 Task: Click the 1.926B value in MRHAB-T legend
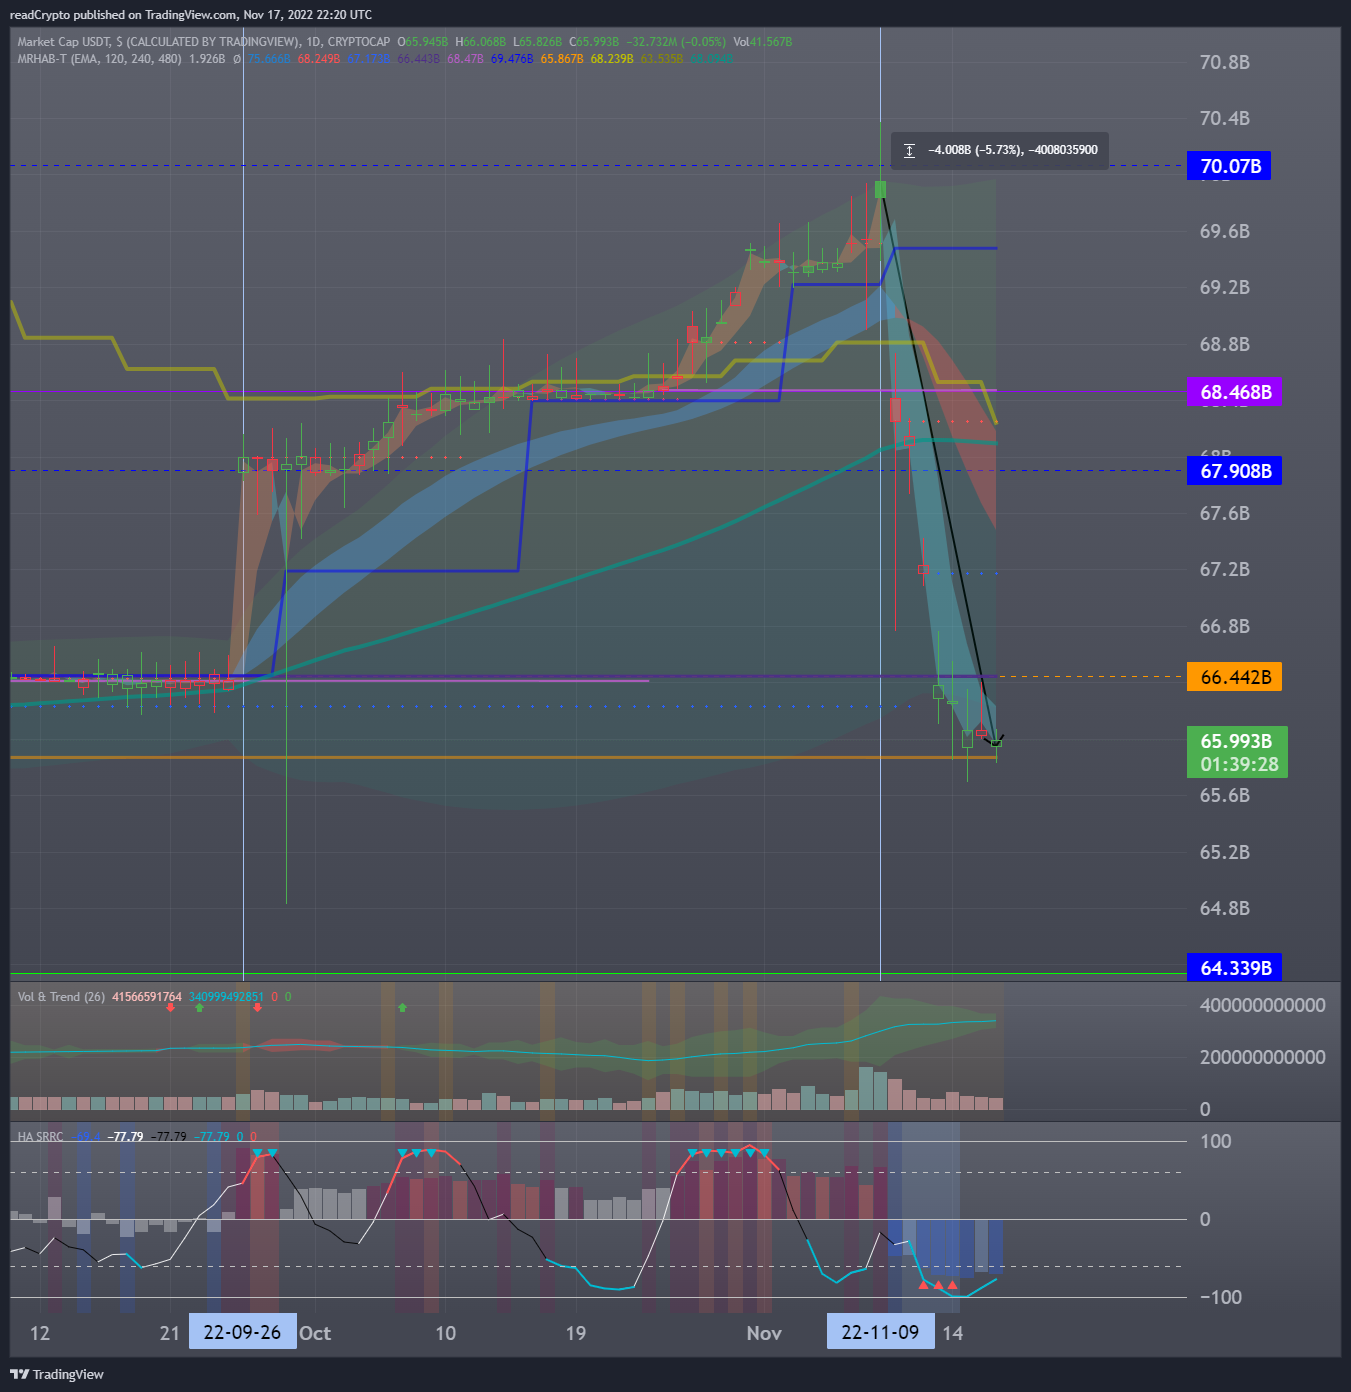[207, 59]
